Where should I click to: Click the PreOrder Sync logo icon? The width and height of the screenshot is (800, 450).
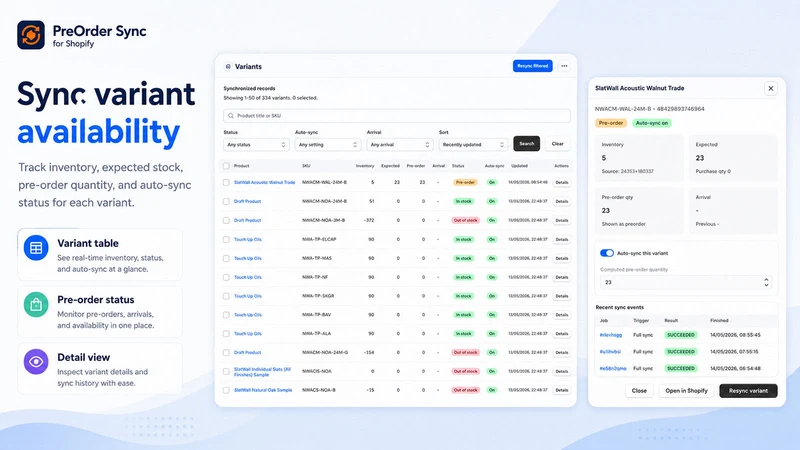pyautogui.click(x=31, y=35)
